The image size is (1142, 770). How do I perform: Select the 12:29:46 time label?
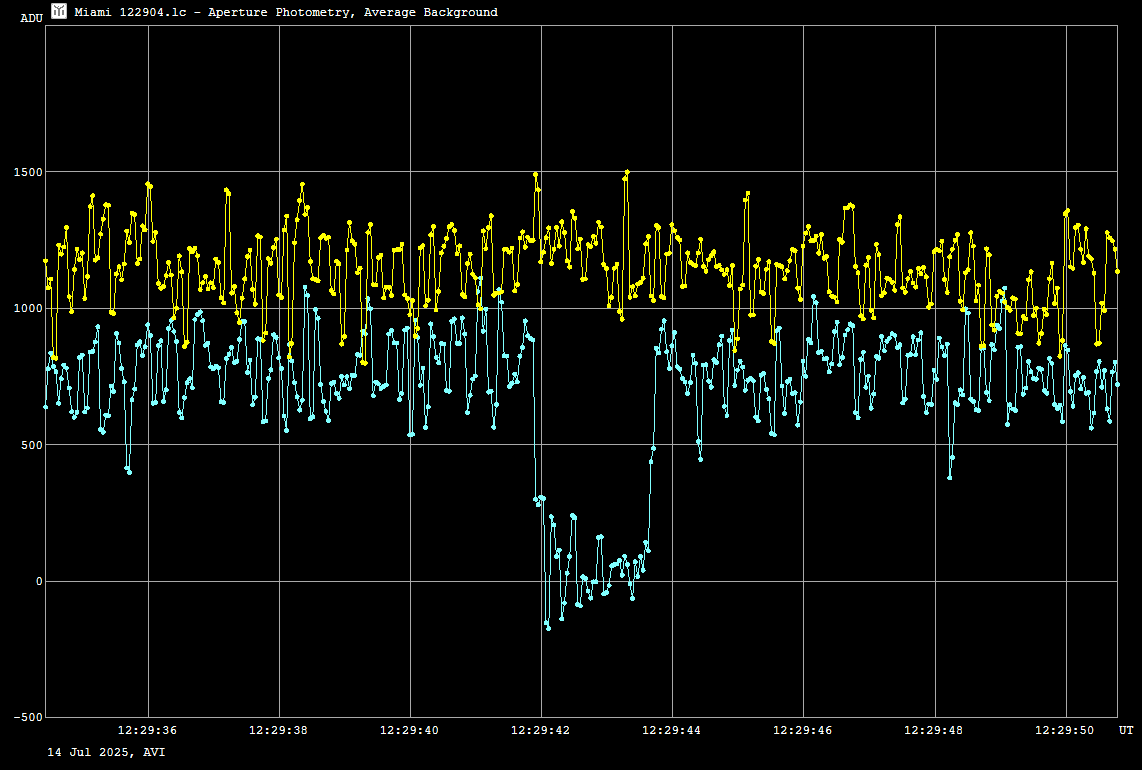pyautogui.click(x=803, y=731)
